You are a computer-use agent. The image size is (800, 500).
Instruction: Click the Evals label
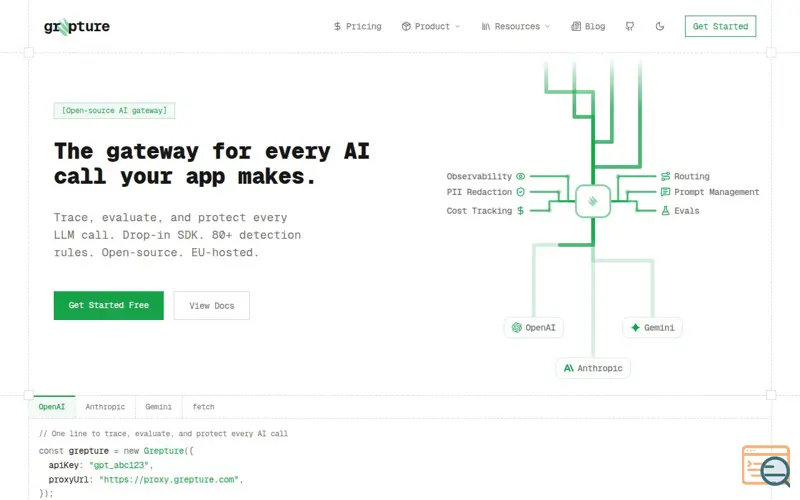[x=687, y=211]
